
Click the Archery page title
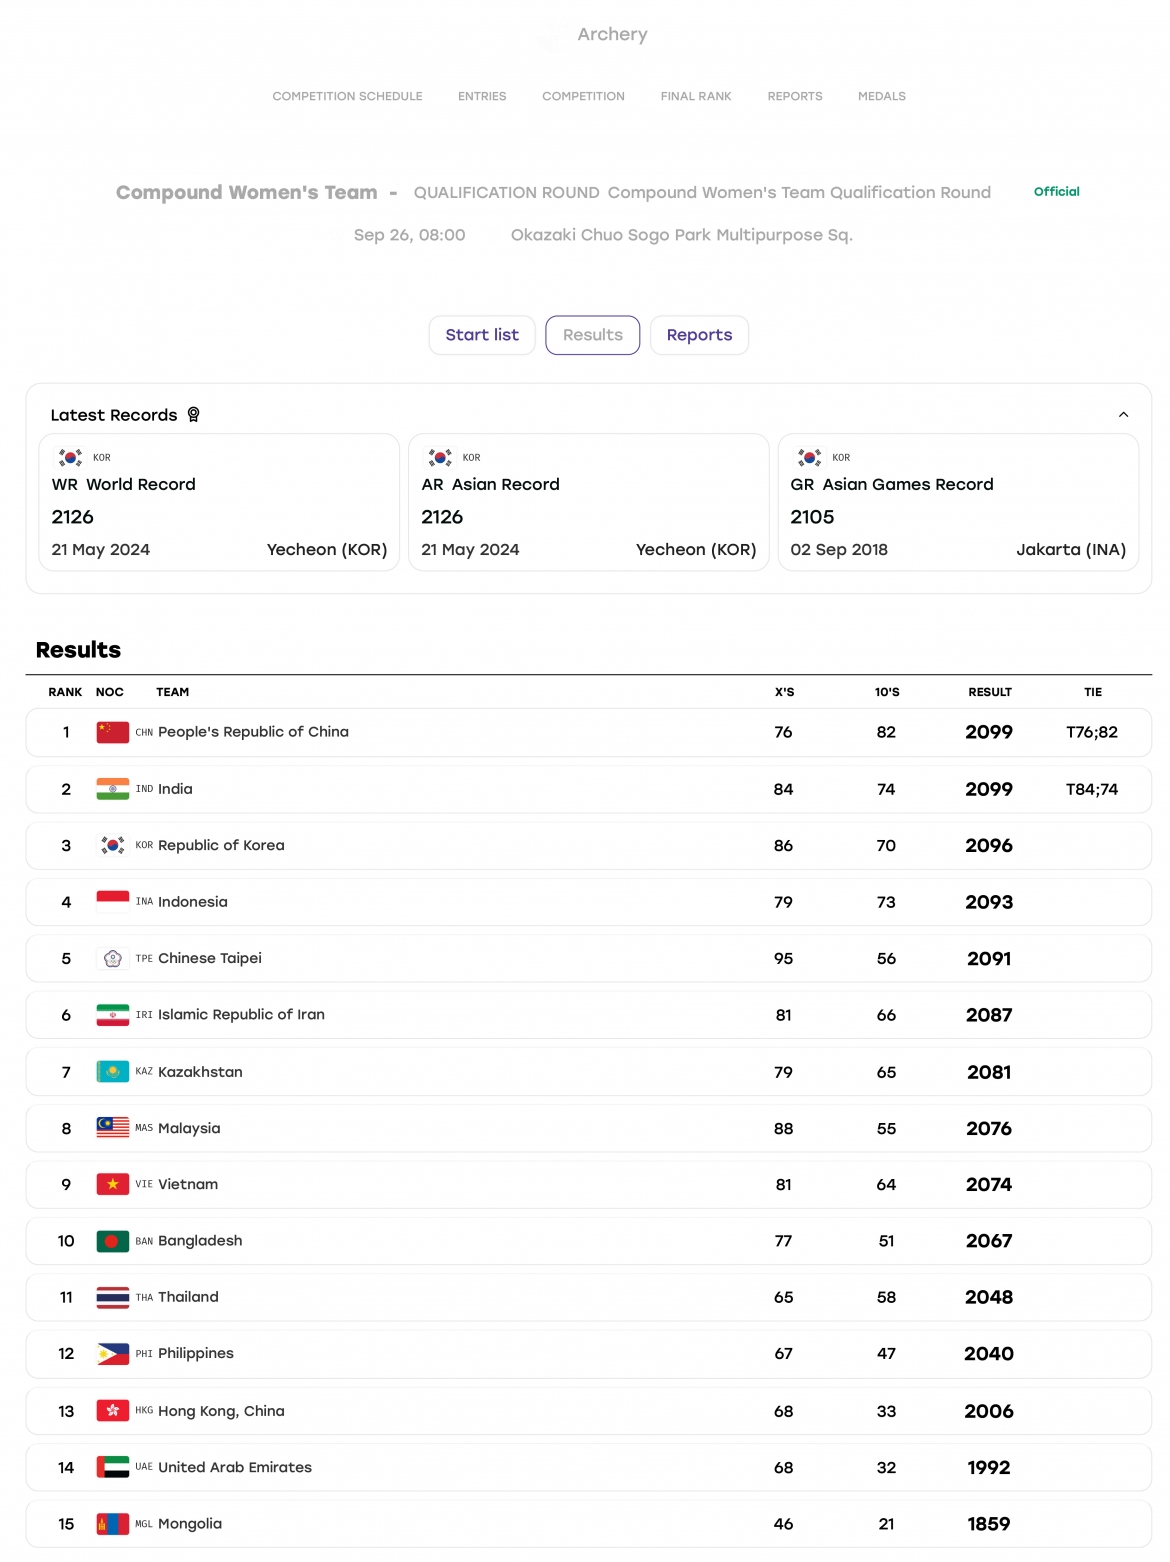[612, 34]
